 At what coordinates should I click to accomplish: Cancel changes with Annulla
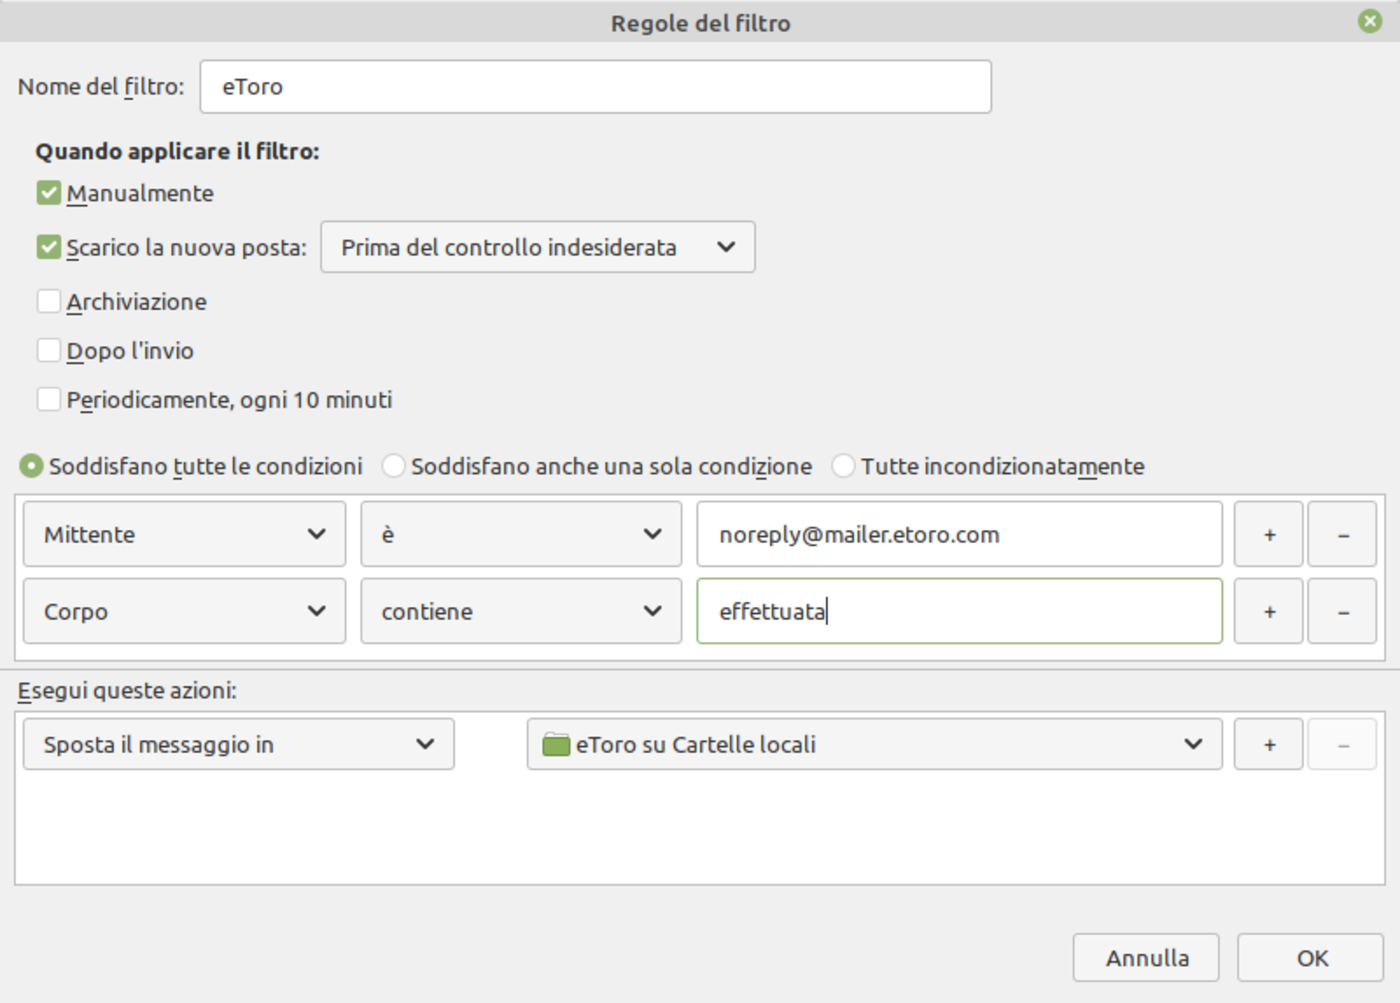click(1146, 957)
